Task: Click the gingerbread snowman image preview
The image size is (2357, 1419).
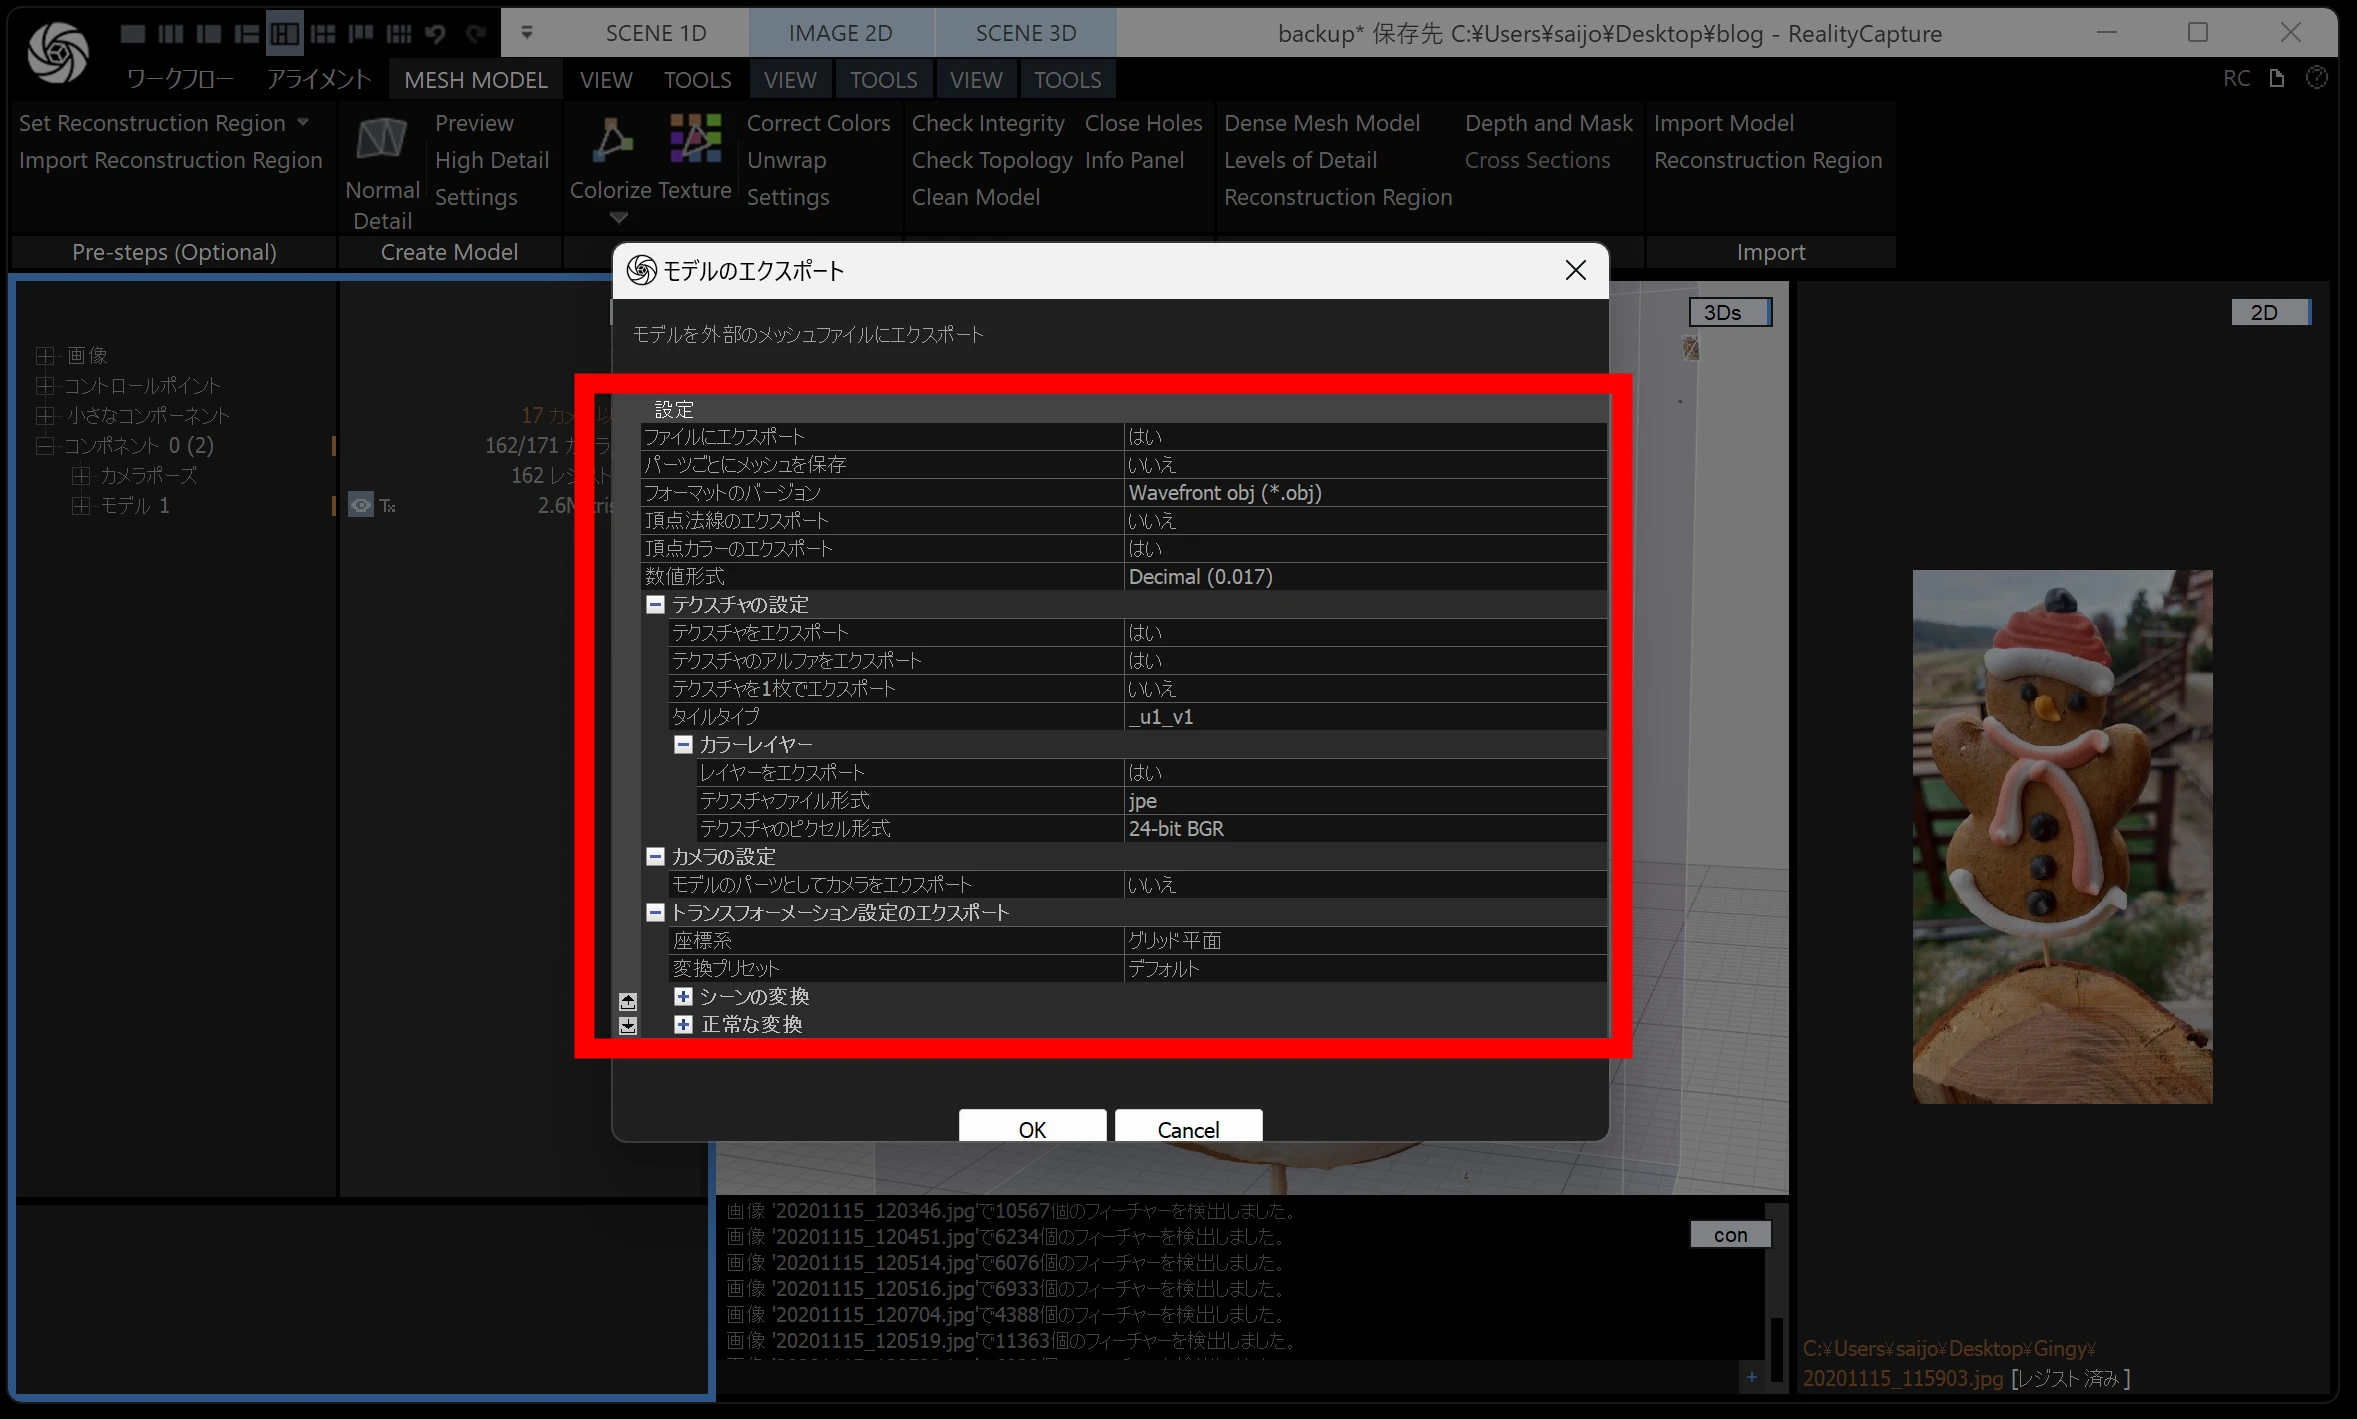Action: (2062, 836)
